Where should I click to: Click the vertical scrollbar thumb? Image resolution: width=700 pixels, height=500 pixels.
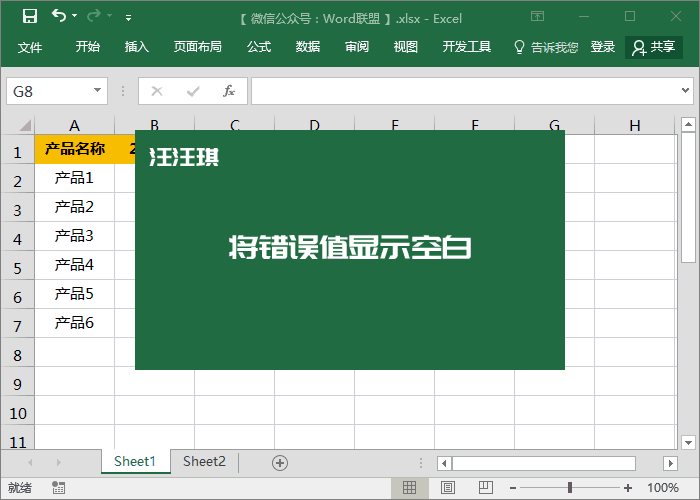point(688,197)
